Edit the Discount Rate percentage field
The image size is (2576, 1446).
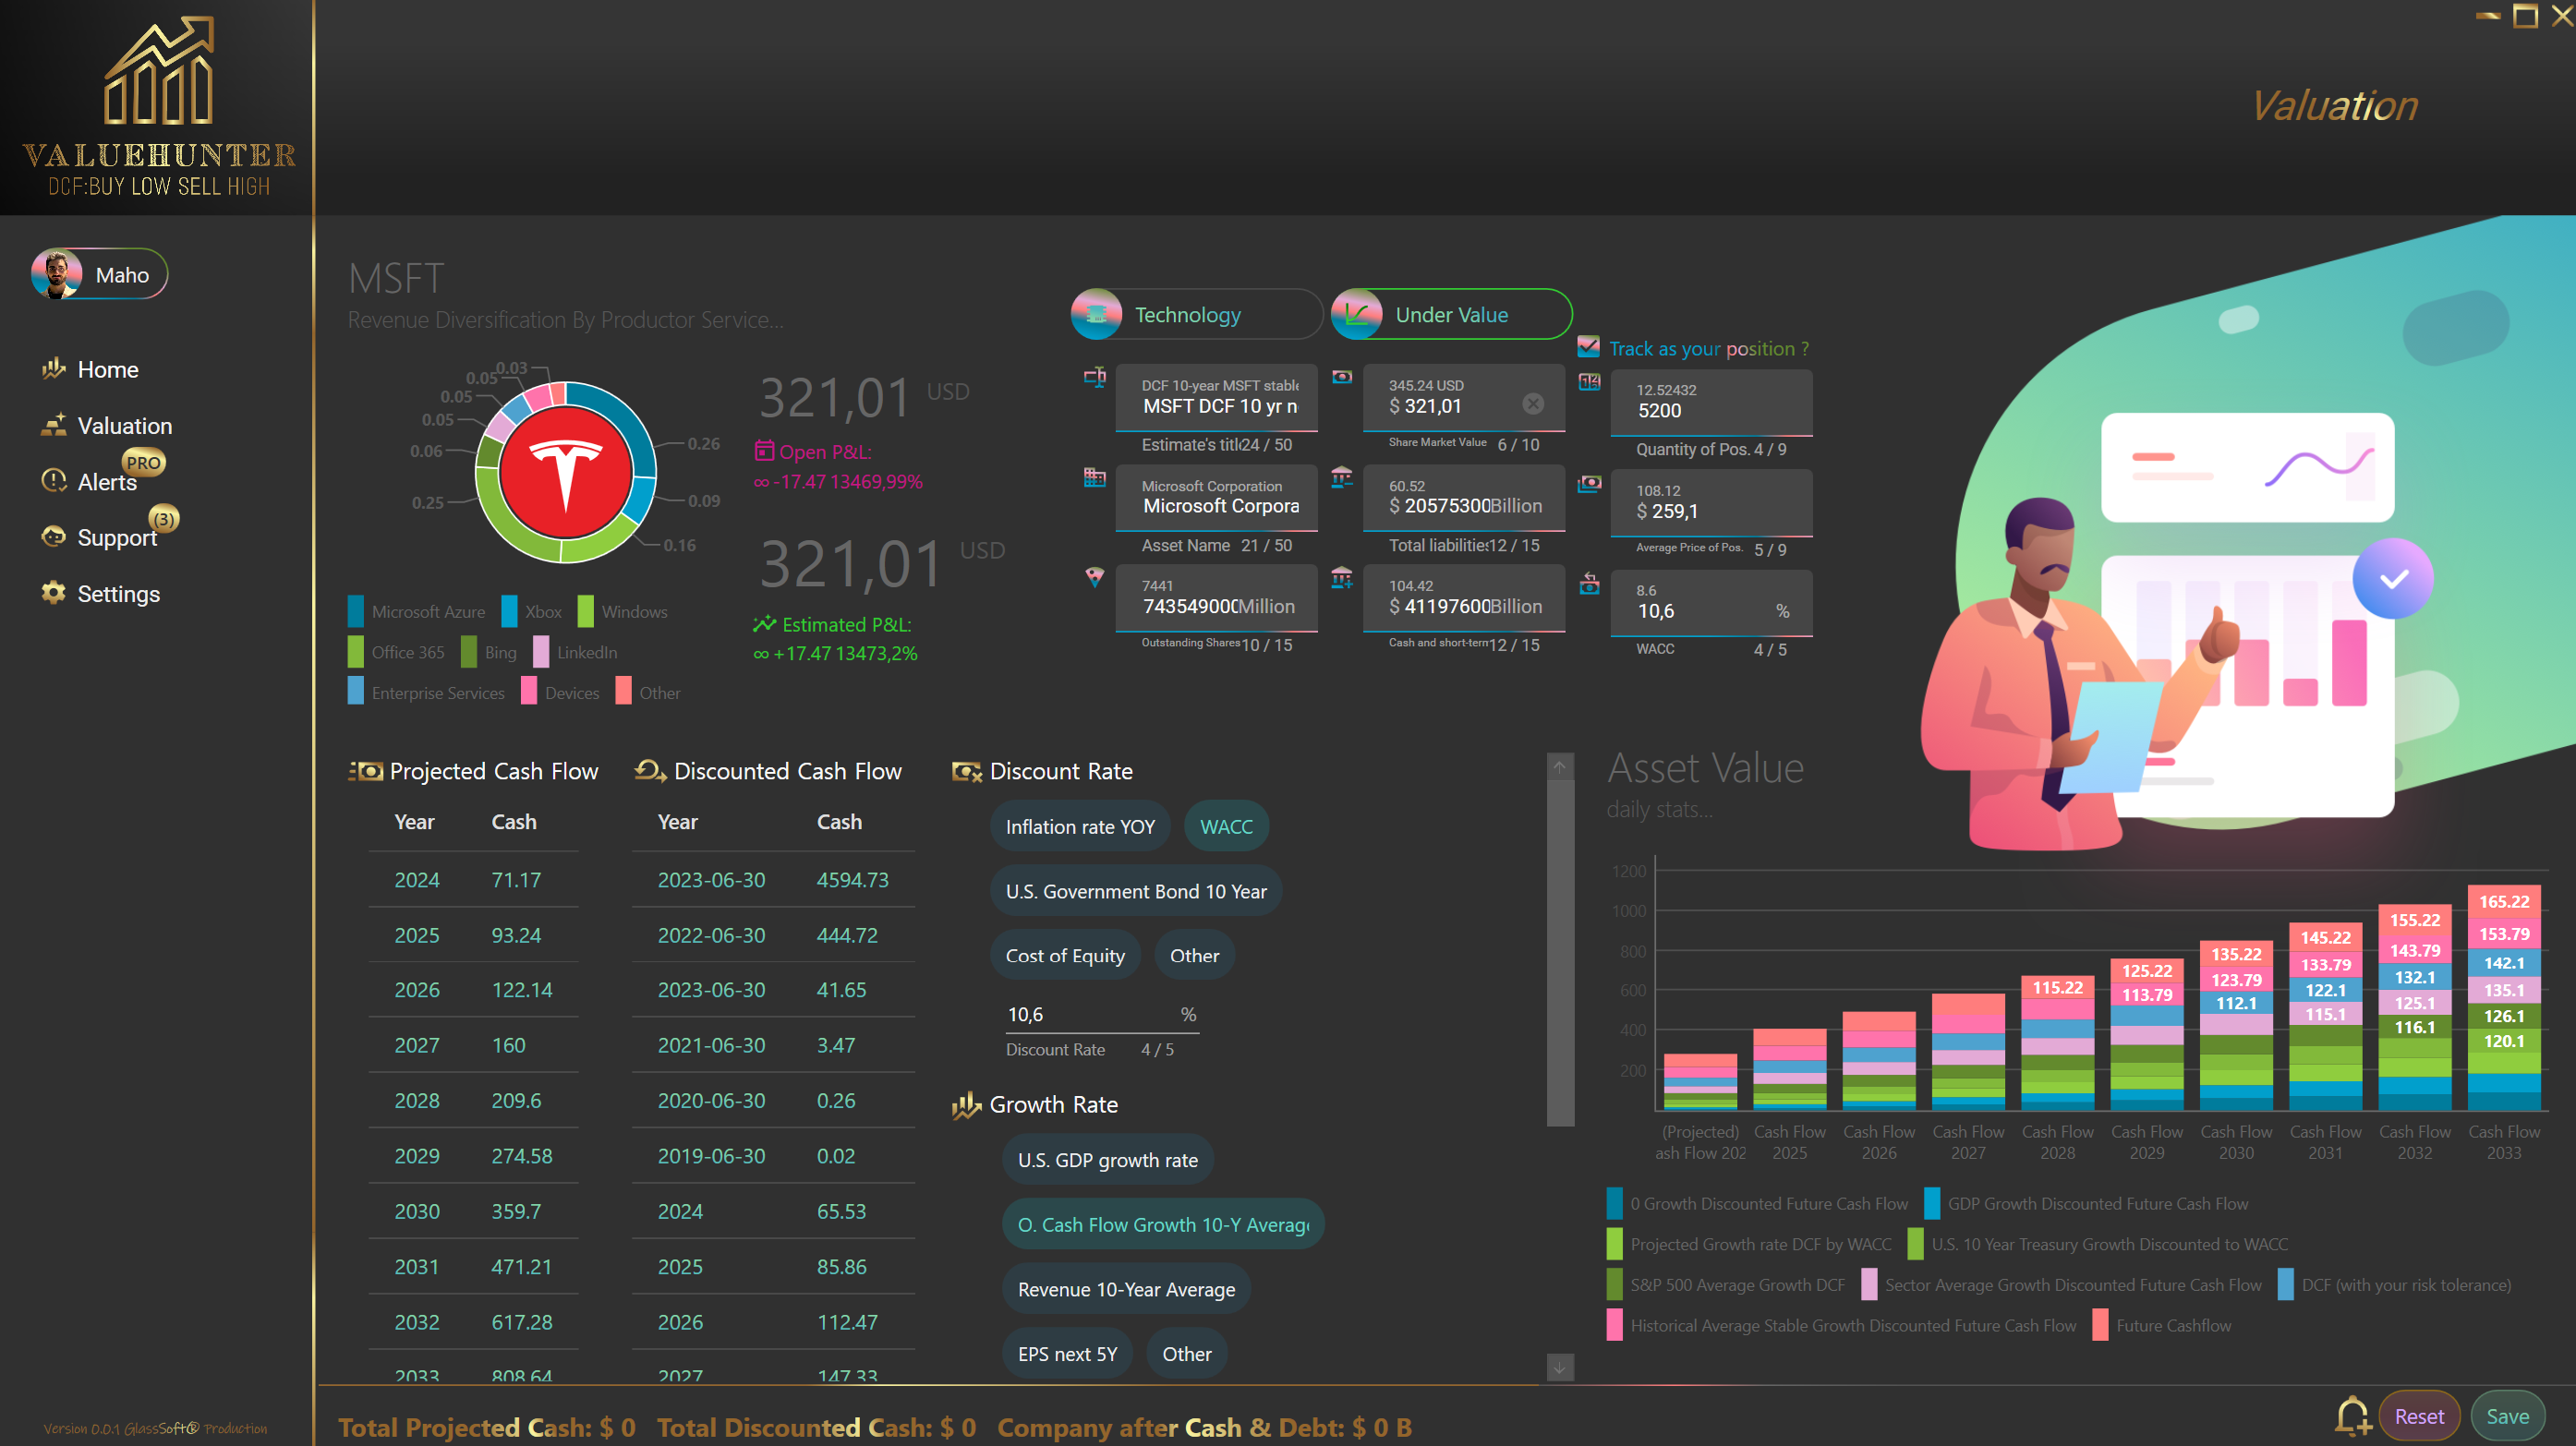(x=1101, y=1014)
